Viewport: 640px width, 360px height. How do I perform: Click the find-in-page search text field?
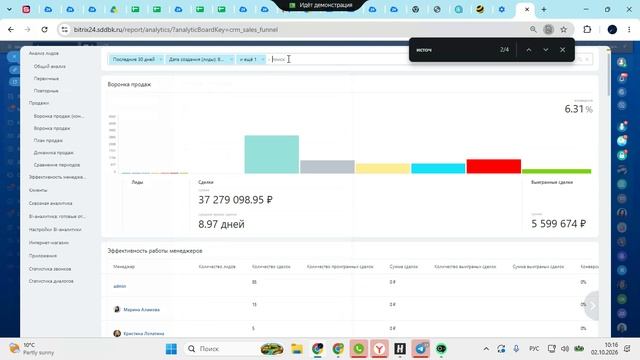453,50
